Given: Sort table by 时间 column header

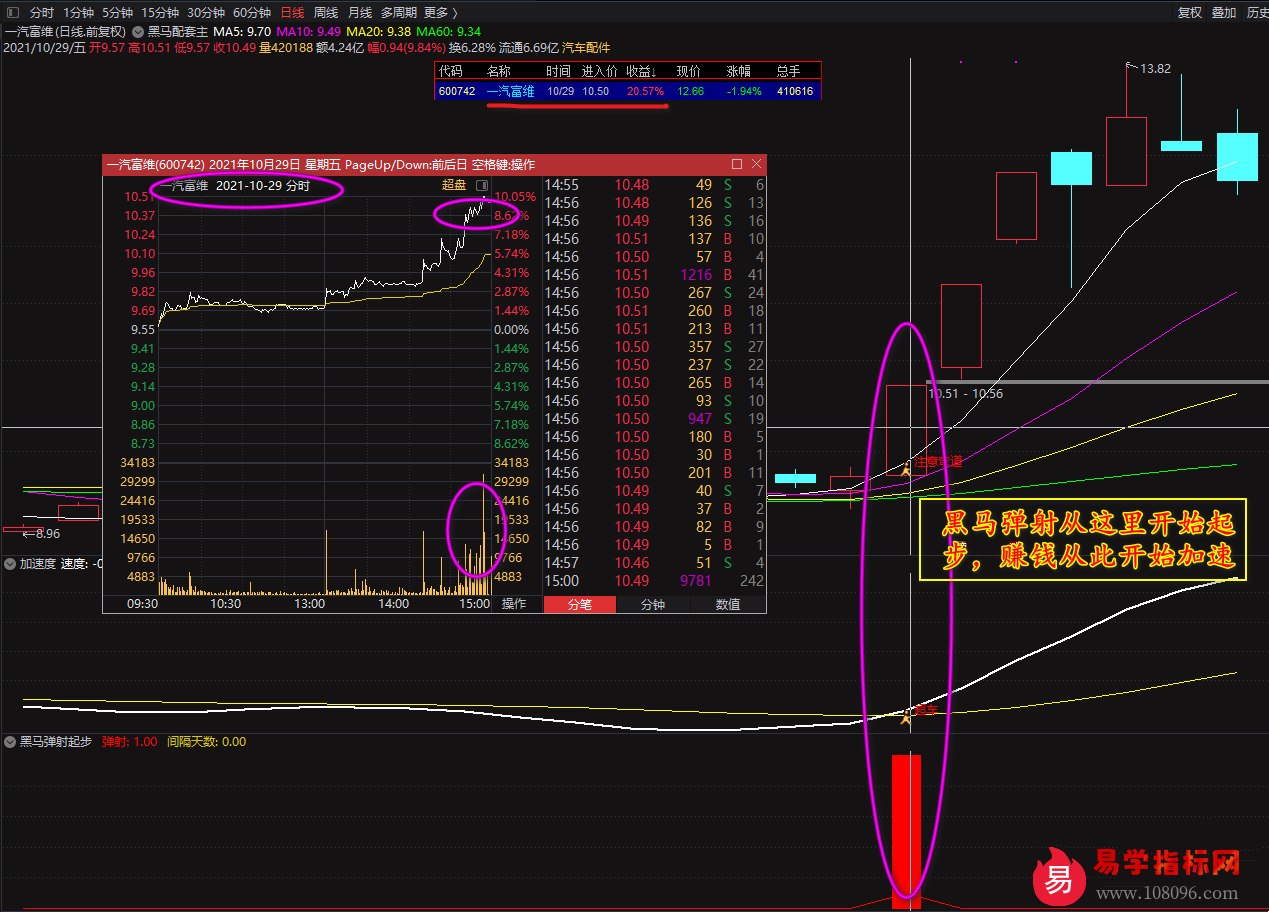Looking at the screenshot, I should point(559,71).
